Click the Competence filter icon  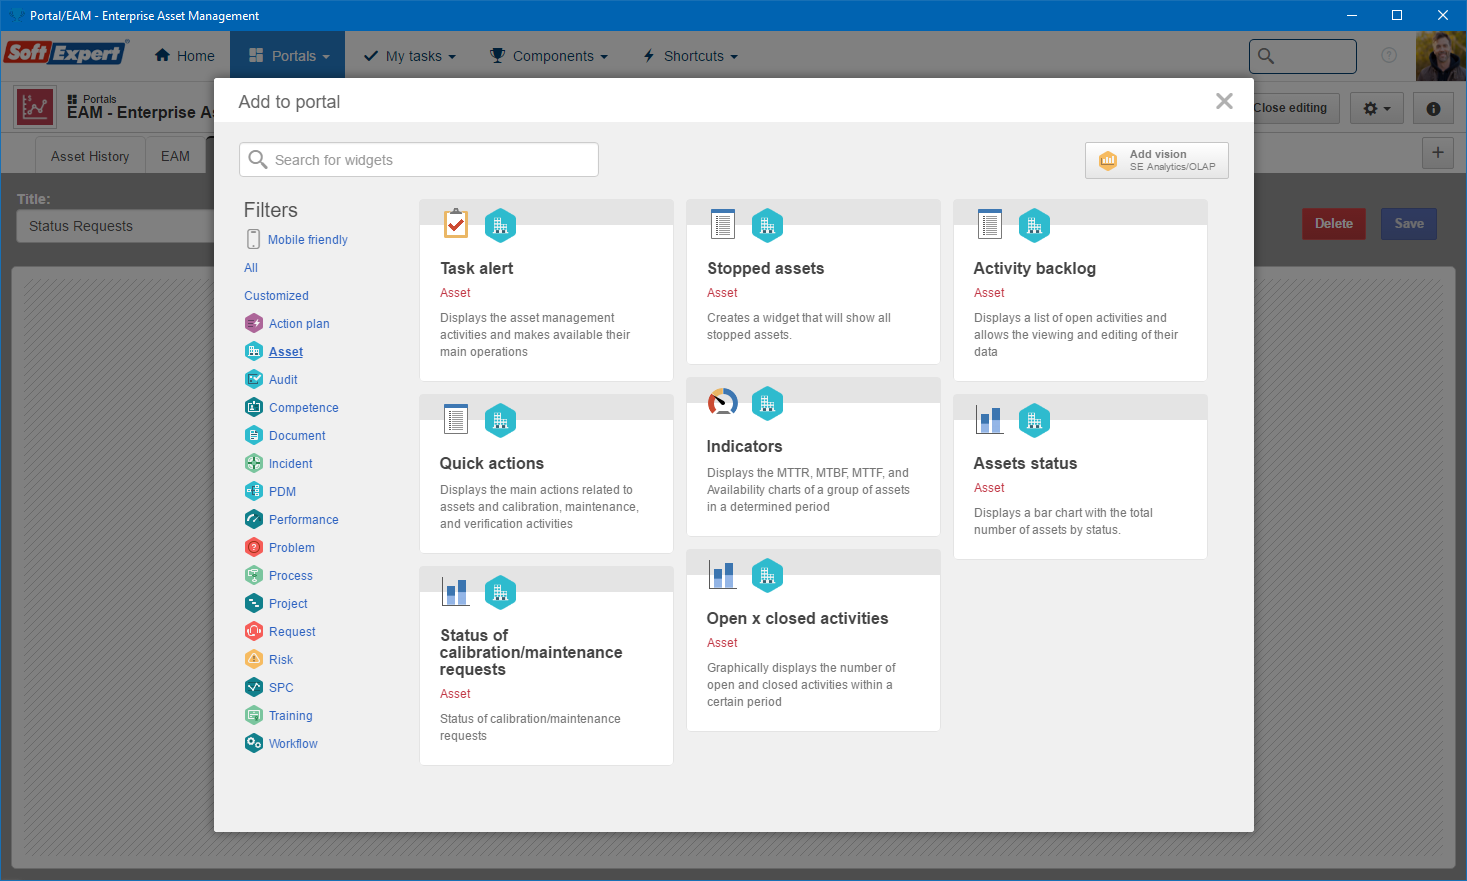coord(254,407)
